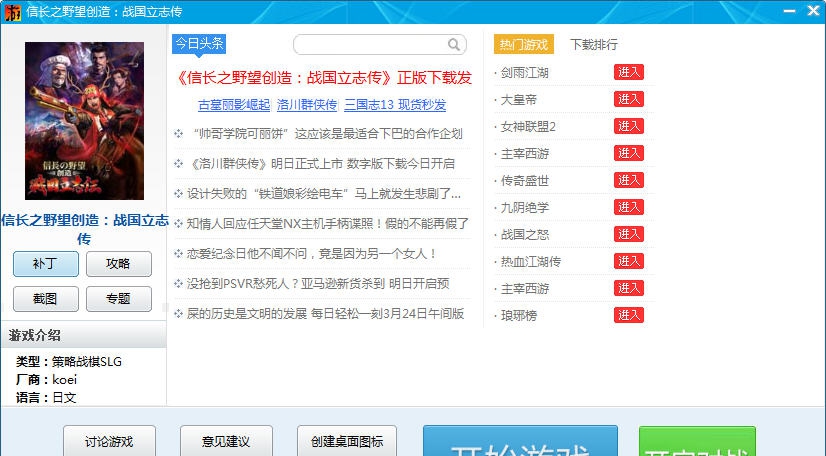Open news 洛川群侠传 明日正式上市
The width and height of the screenshot is (826, 456).
click(321, 164)
